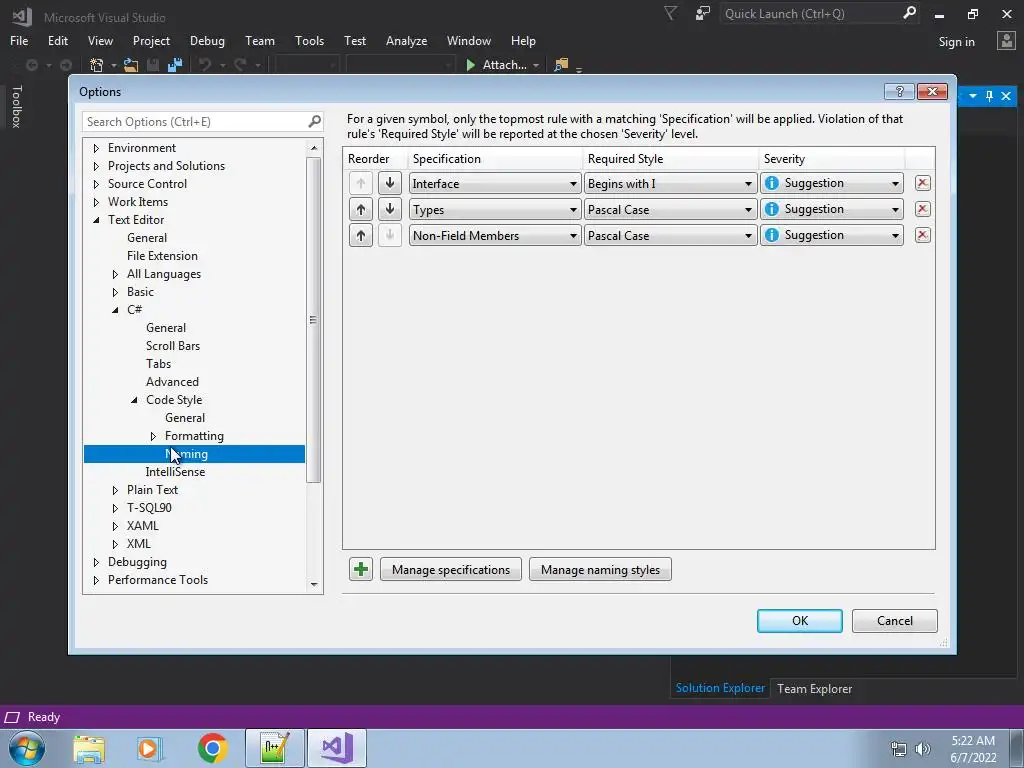Focus the Quick Launch search box
Screen dimensions: 1024x768
811,13
